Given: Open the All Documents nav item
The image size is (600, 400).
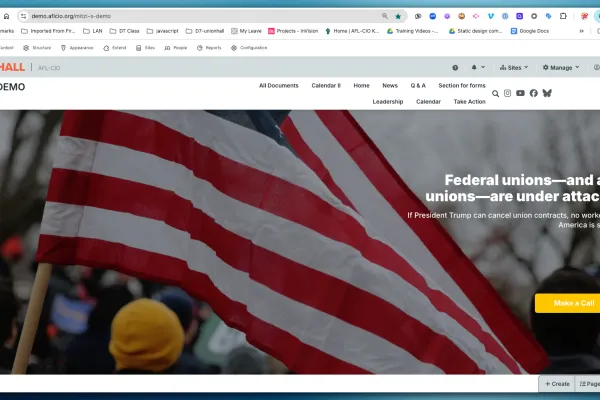Looking at the screenshot, I should pos(278,86).
